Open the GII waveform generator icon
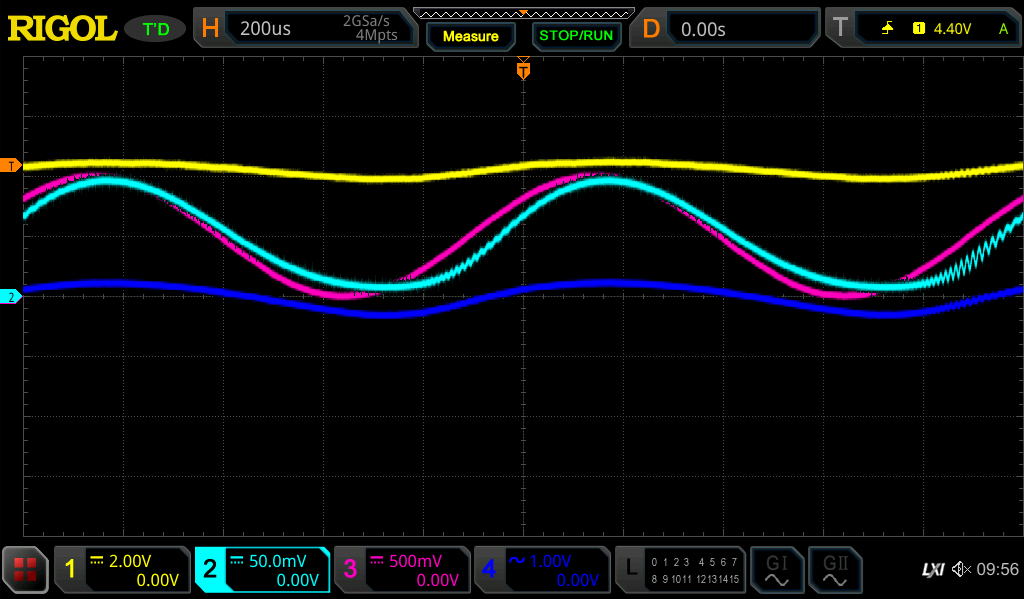Screen dimensions: 1024x599 click(x=835, y=570)
